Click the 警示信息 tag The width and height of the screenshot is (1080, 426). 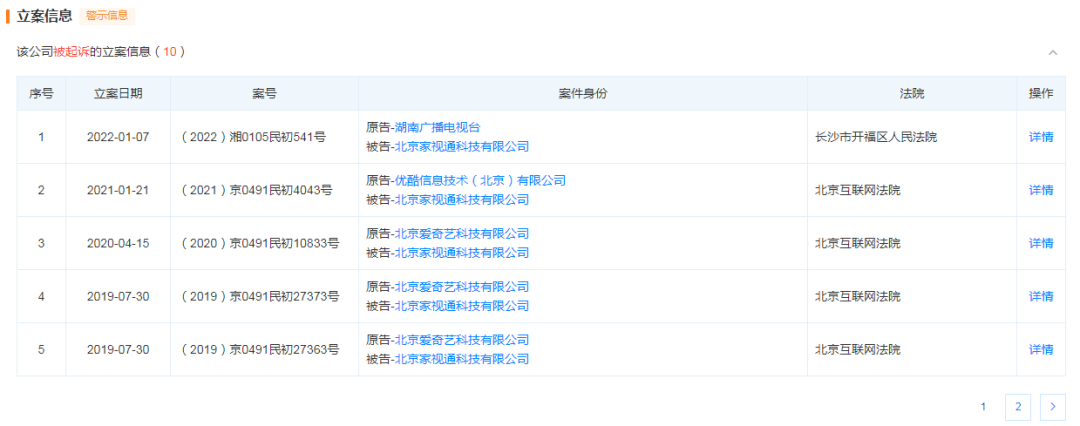[x=107, y=16]
